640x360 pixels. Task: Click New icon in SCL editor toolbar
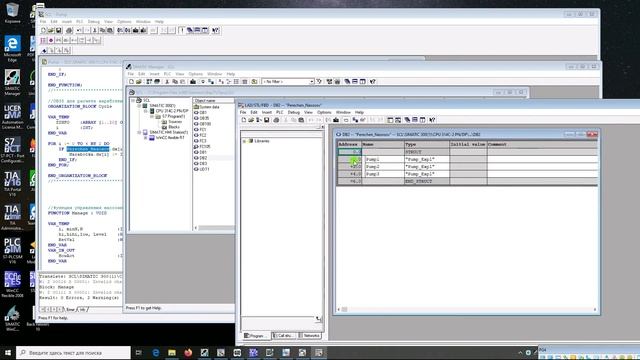point(43,31)
